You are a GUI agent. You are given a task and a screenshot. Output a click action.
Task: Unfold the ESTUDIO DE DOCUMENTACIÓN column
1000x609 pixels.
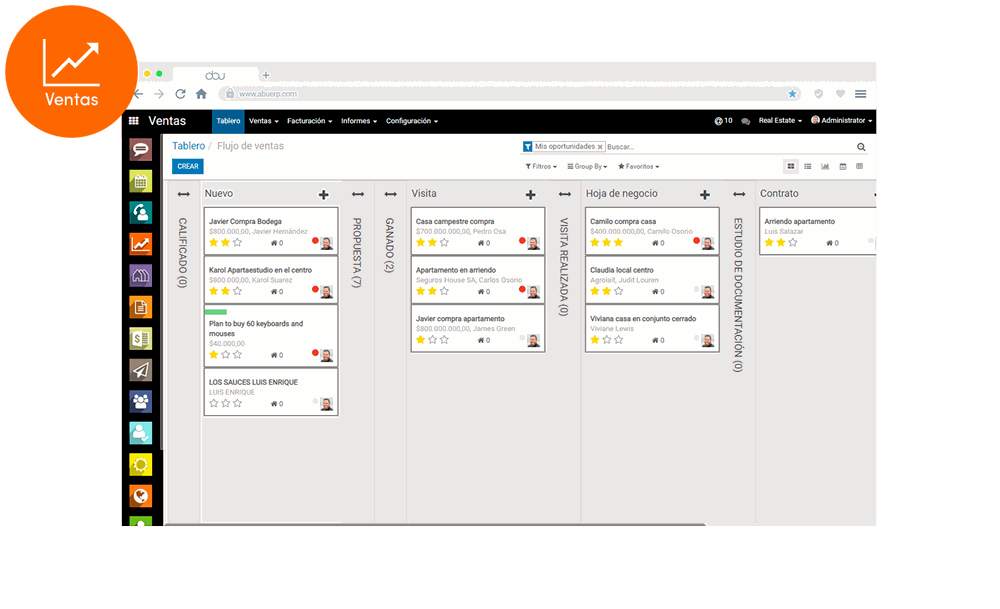[x=739, y=194]
